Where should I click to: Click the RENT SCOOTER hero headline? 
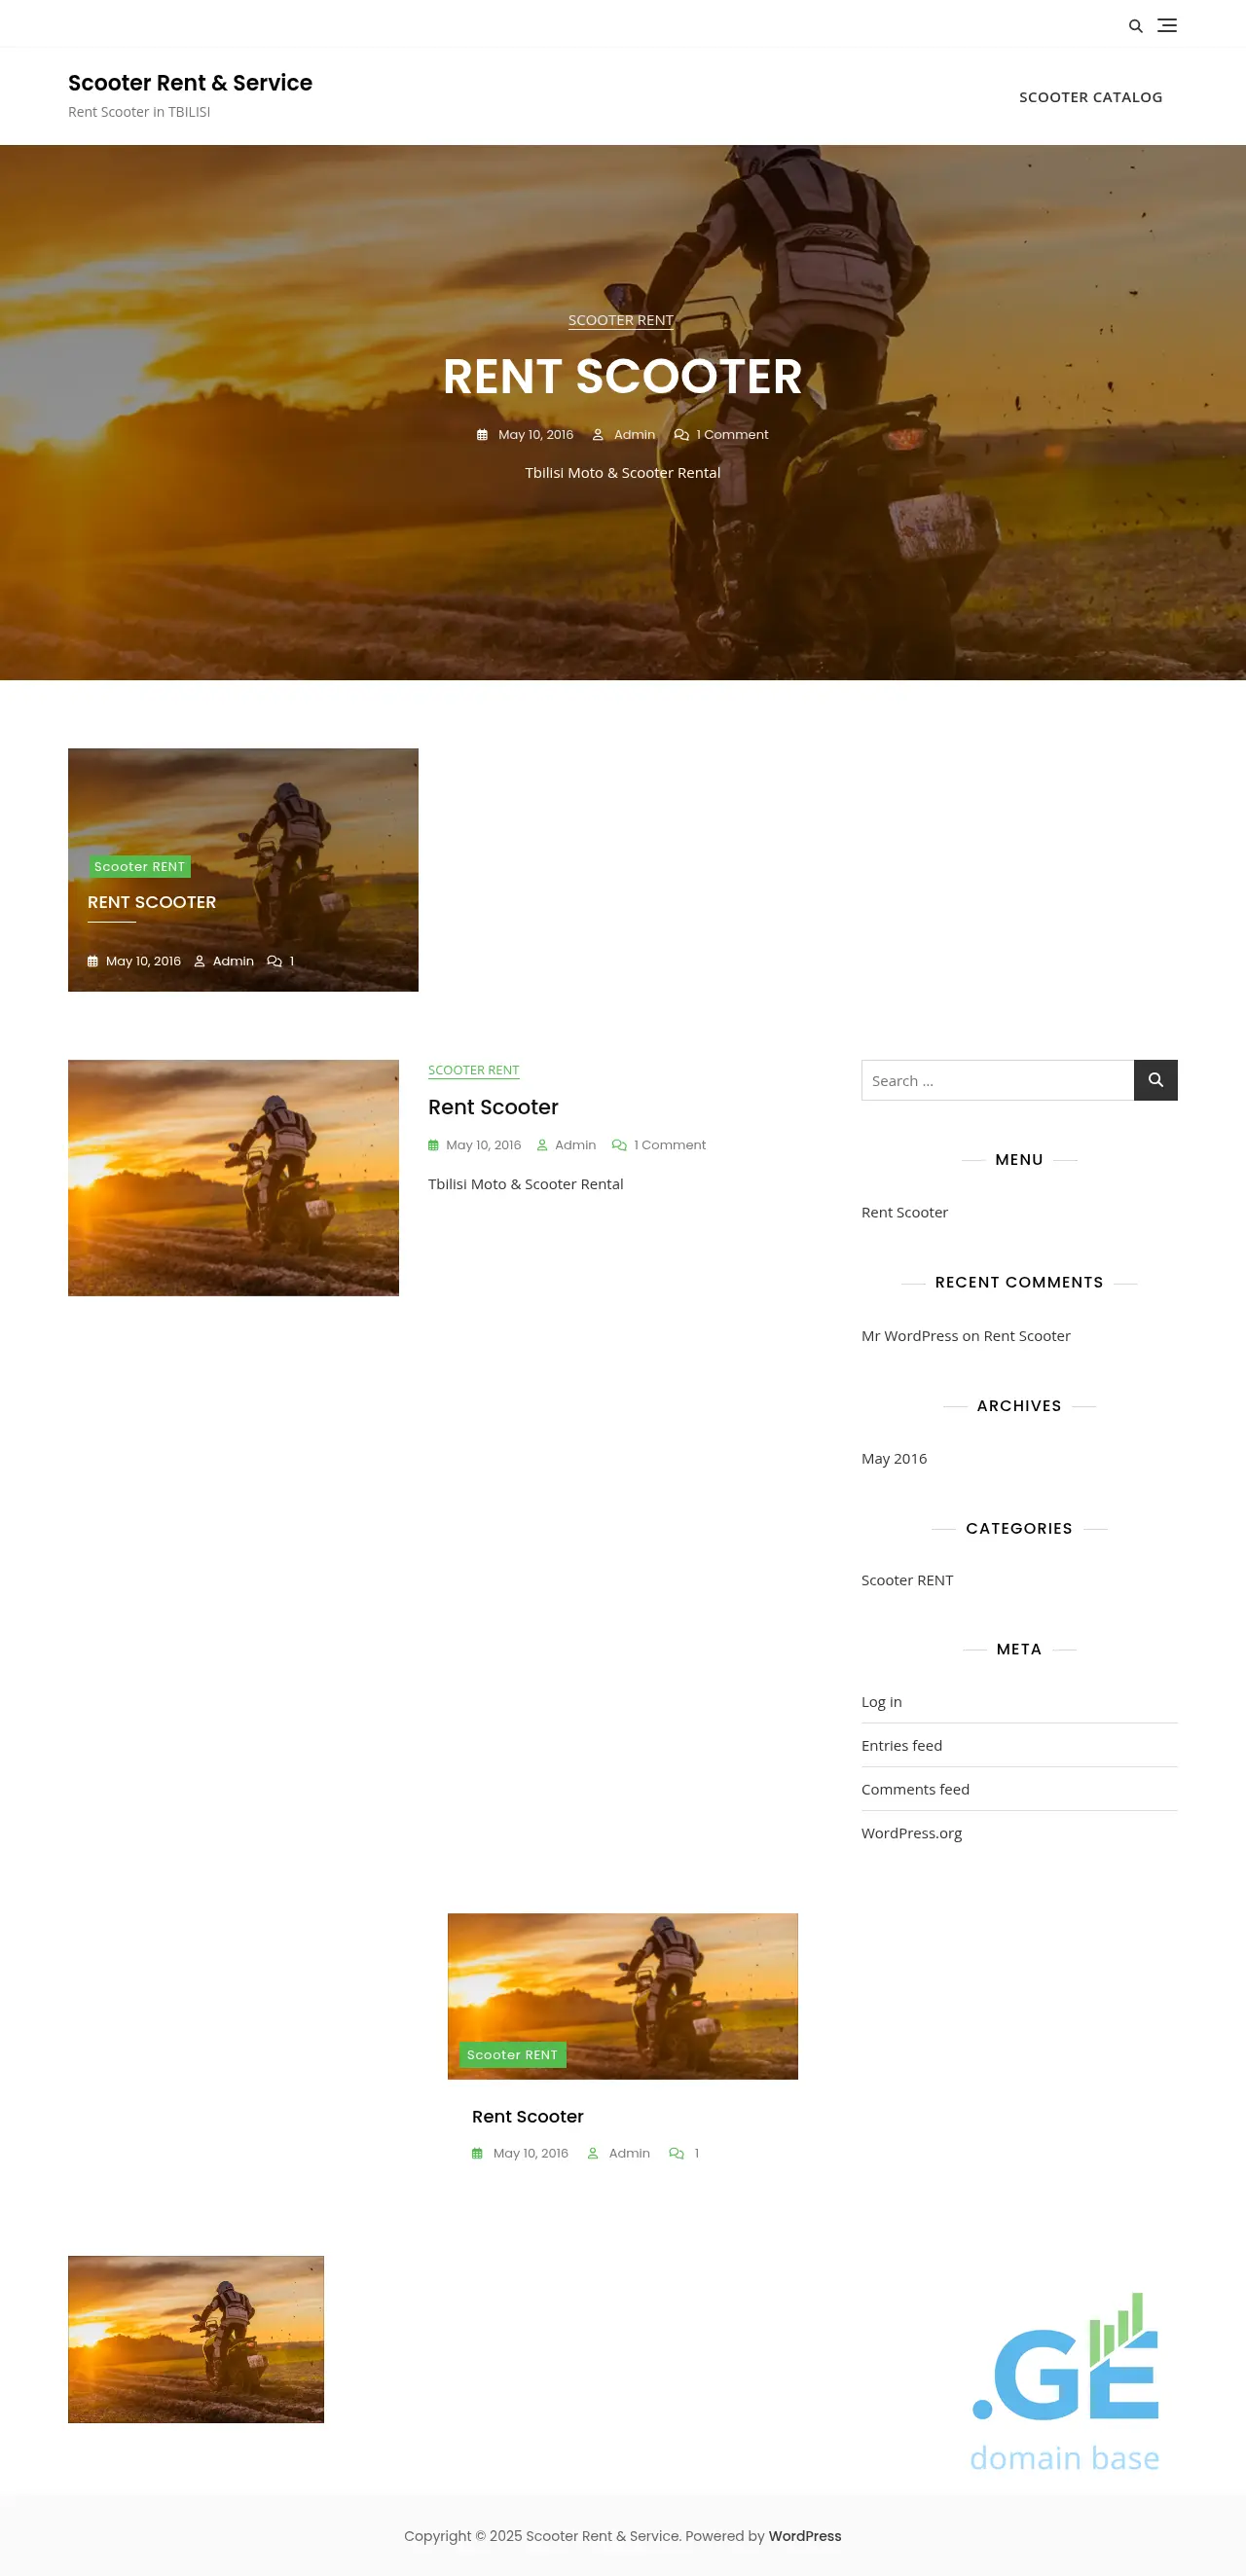point(622,377)
